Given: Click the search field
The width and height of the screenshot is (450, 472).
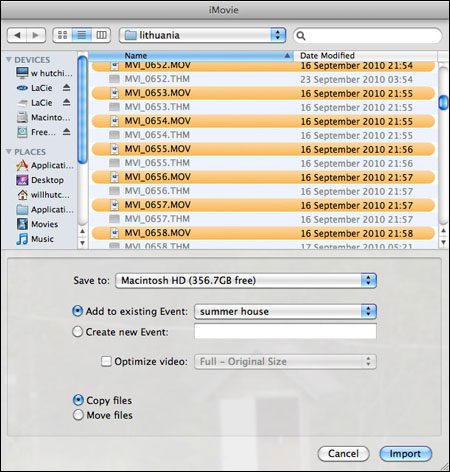Looking at the screenshot, I should tap(368, 35).
